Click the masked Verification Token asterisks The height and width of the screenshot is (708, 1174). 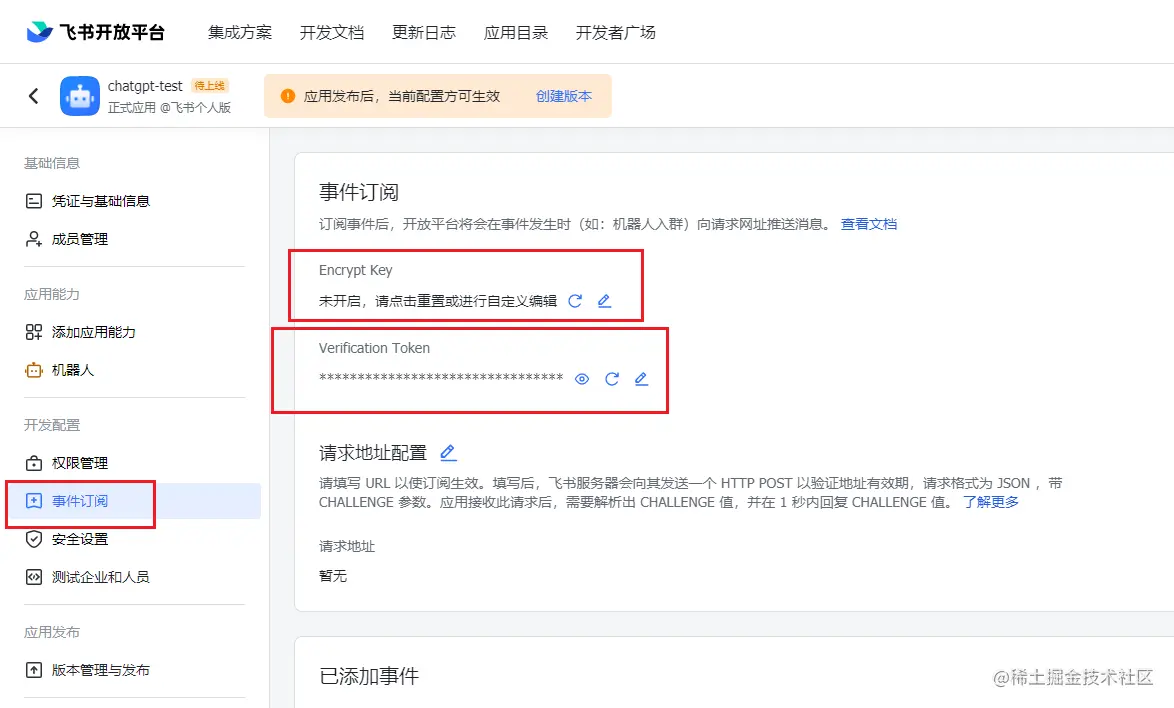coord(441,378)
